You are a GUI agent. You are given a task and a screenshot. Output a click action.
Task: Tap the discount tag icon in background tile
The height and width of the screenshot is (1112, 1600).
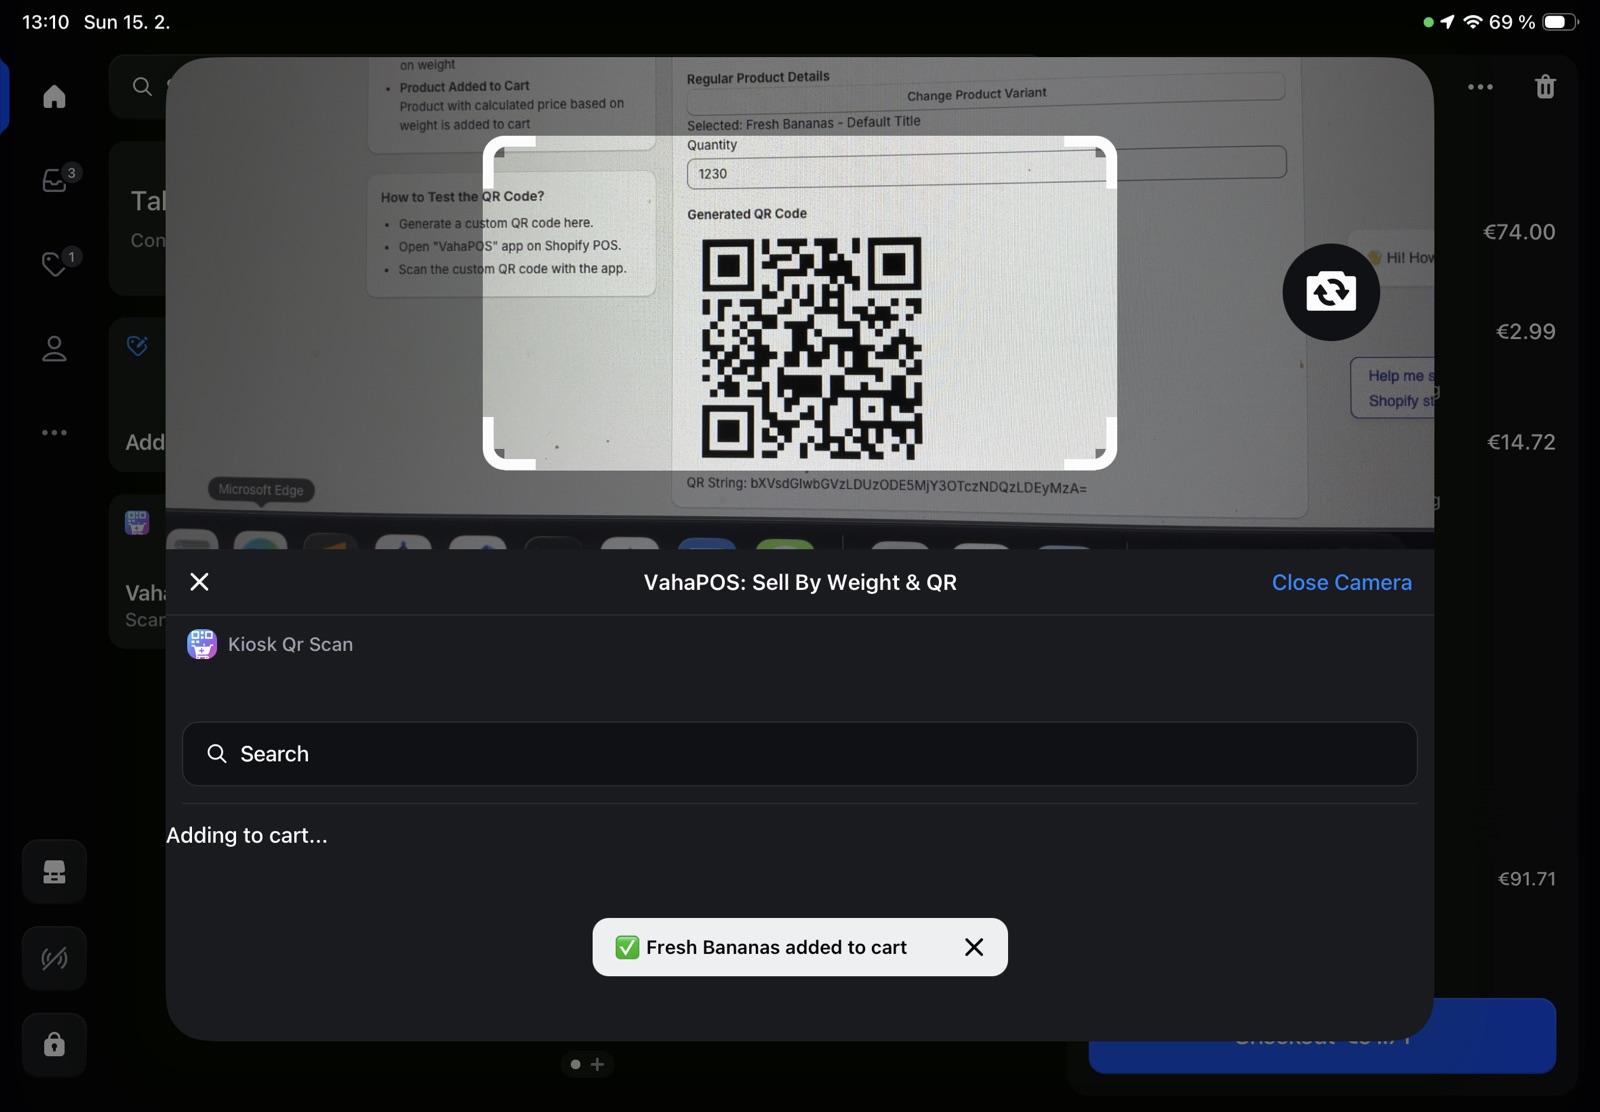tap(138, 346)
